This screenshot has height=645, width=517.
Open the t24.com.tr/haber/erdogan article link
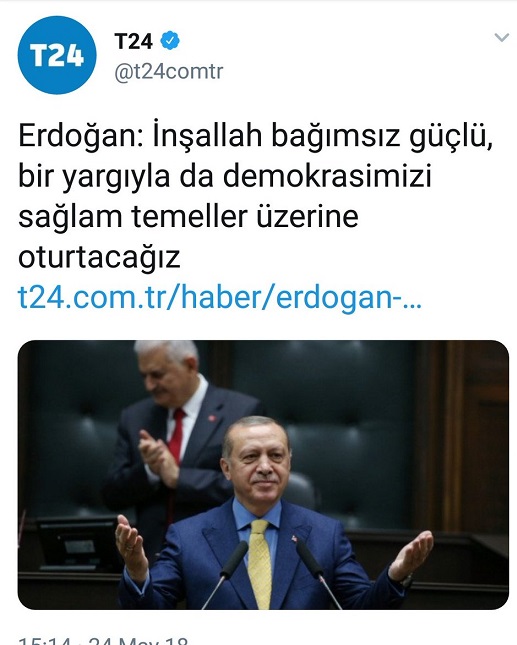220,297
